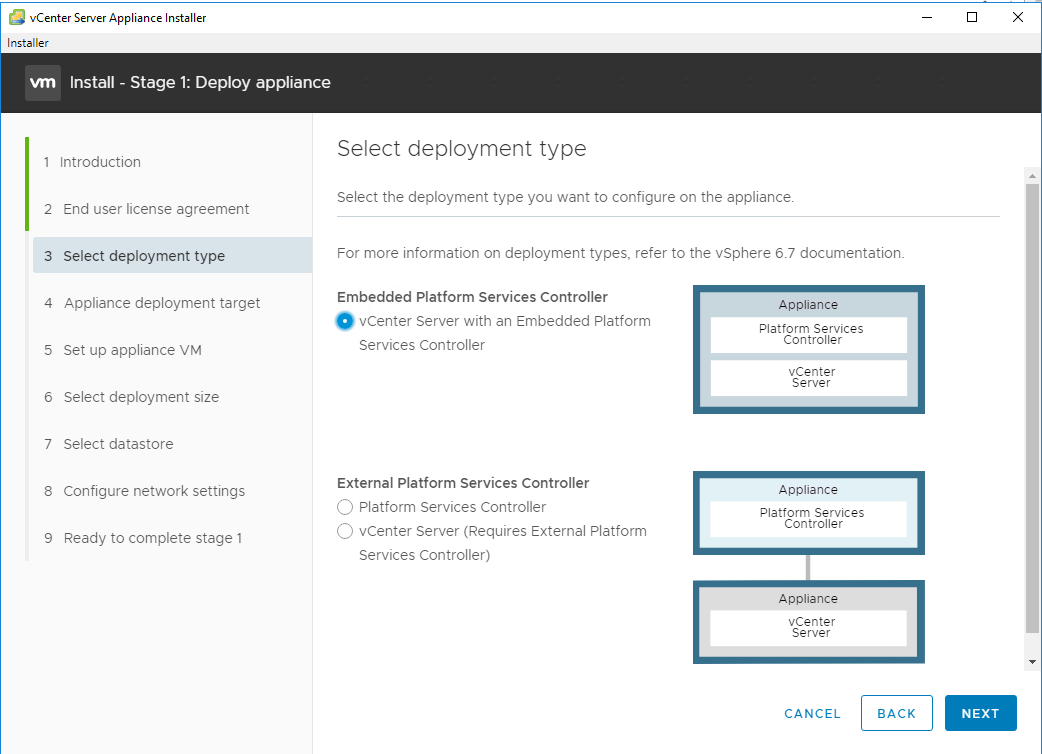Click the vCenter installer title bar icon

[x=16, y=17]
